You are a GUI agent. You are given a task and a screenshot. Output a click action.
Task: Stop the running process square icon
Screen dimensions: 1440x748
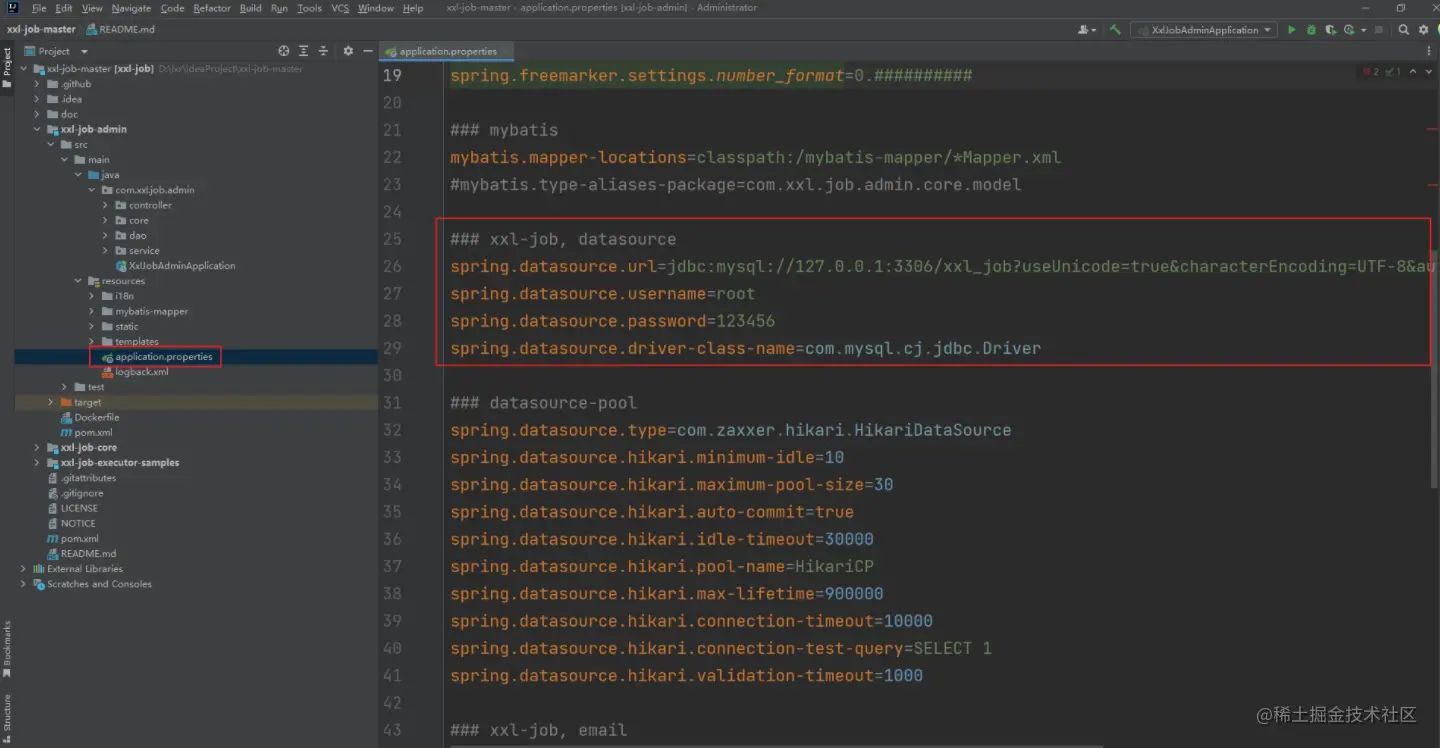[x=1378, y=30]
